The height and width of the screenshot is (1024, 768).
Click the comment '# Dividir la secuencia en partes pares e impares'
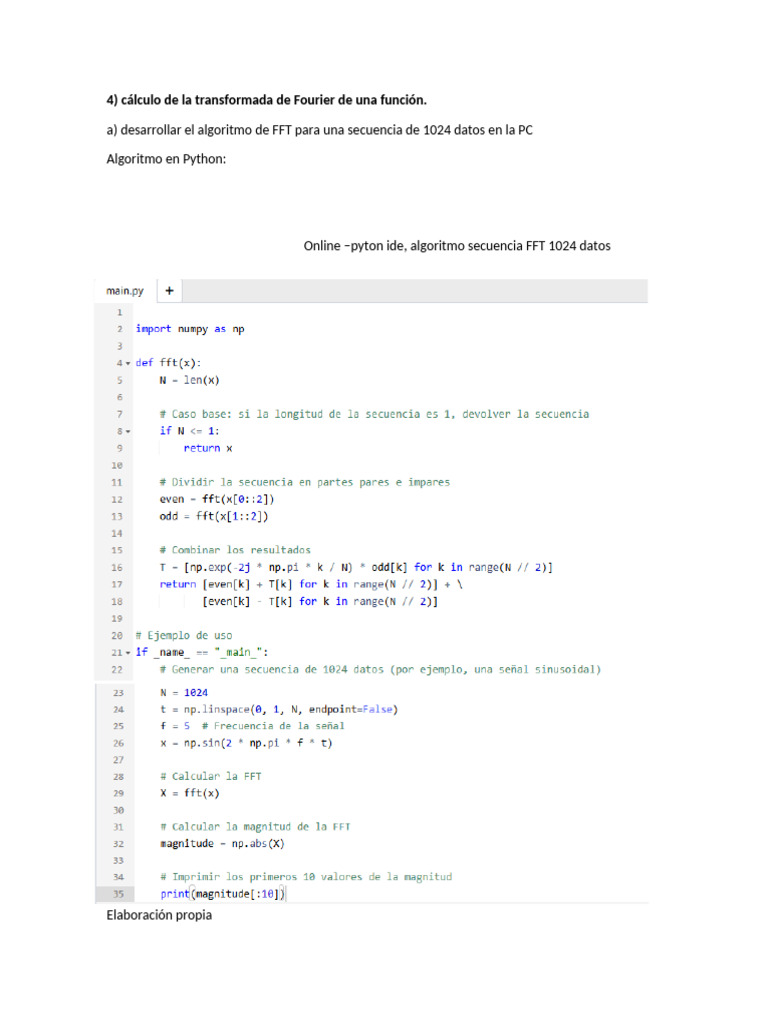[x=304, y=482]
